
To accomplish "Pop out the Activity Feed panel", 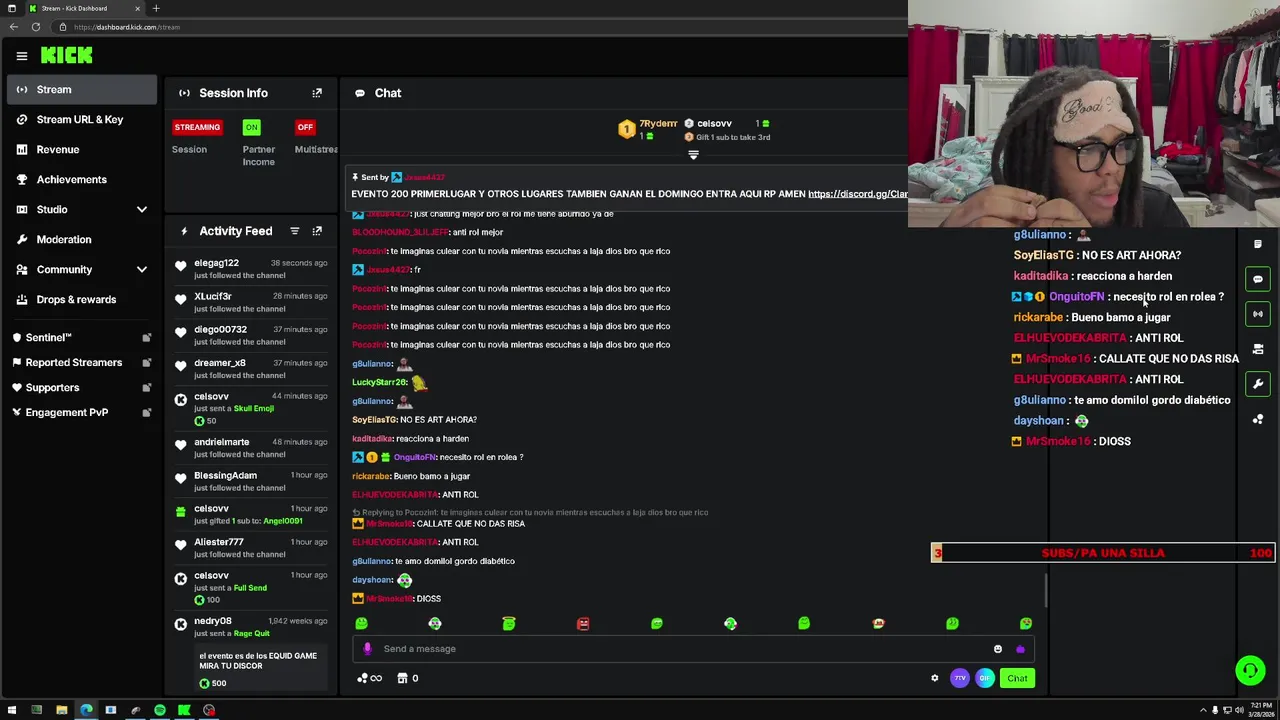I will point(317,231).
